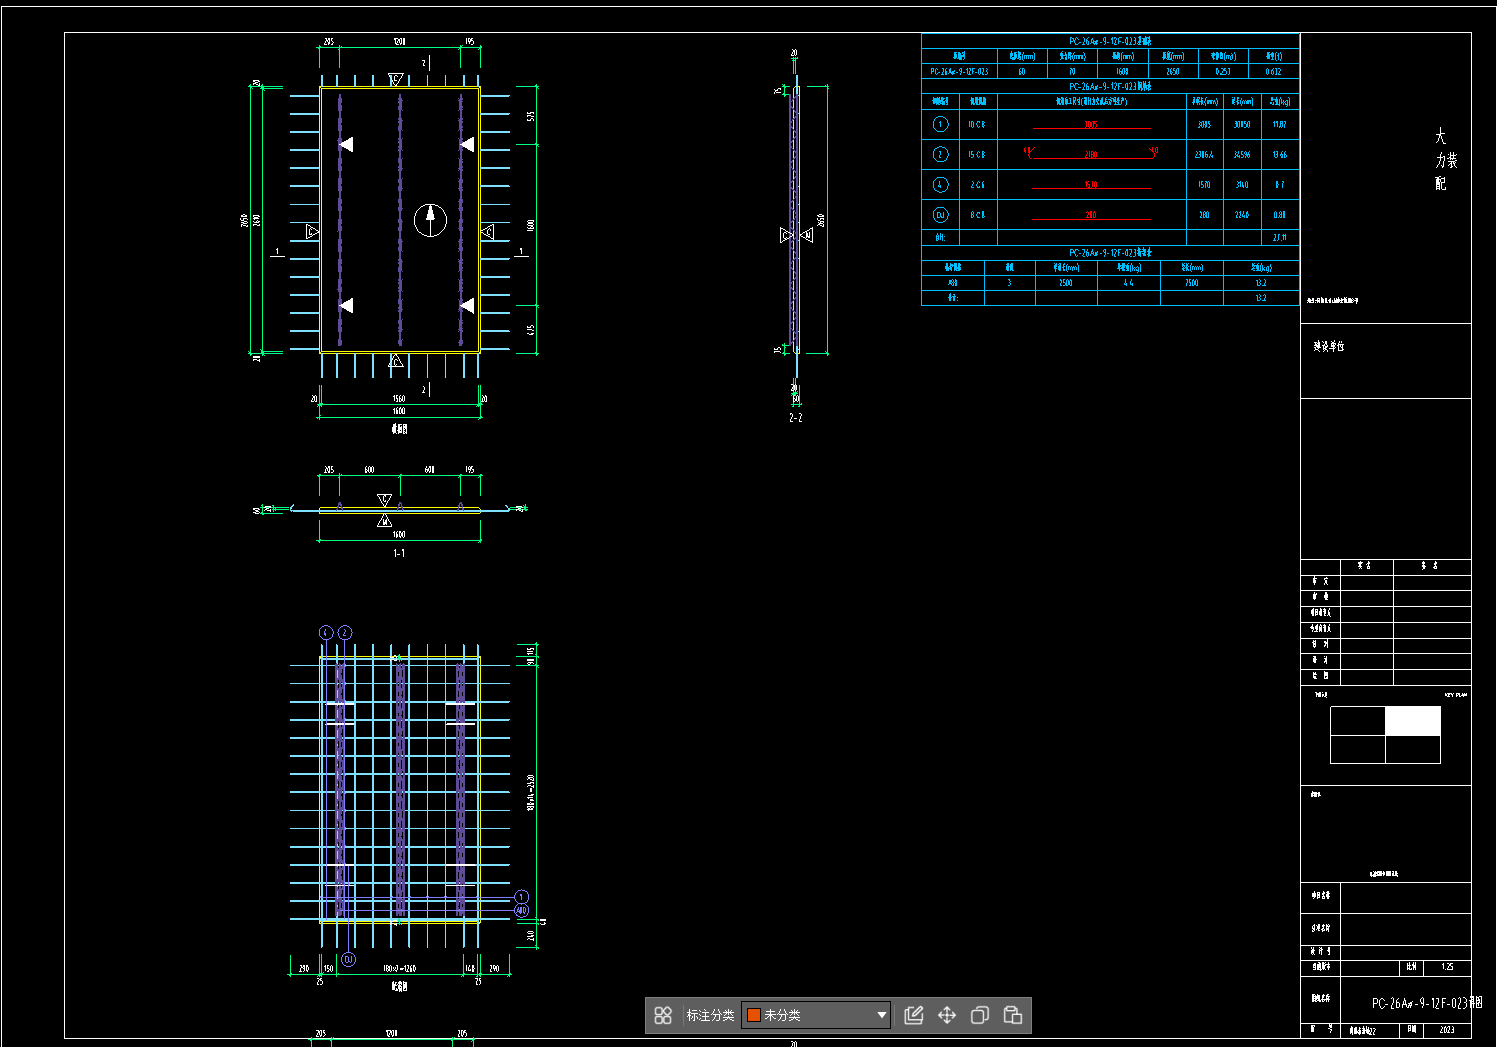This screenshot has width=1497, height=1047.
Task: Open the annotation categories grid icon
Action: [x=663, y=1015]
